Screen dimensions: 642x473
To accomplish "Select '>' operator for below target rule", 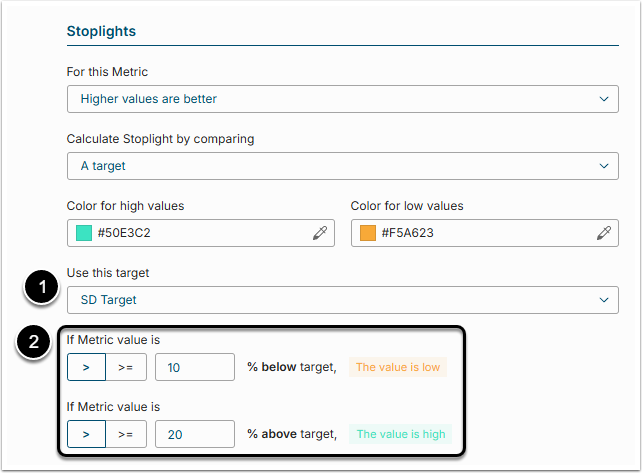I will point(87,367).
